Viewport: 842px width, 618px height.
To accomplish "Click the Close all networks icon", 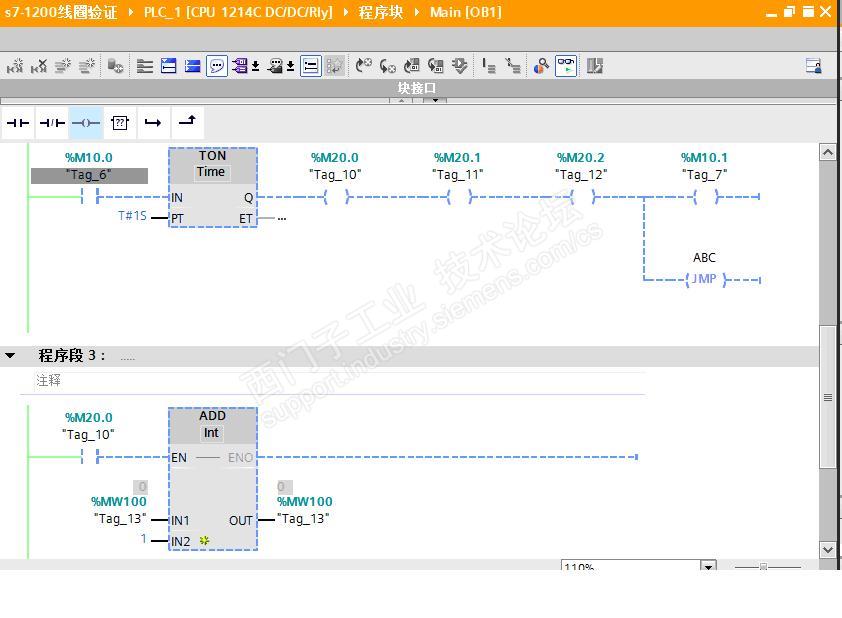I will pos(169,66).
